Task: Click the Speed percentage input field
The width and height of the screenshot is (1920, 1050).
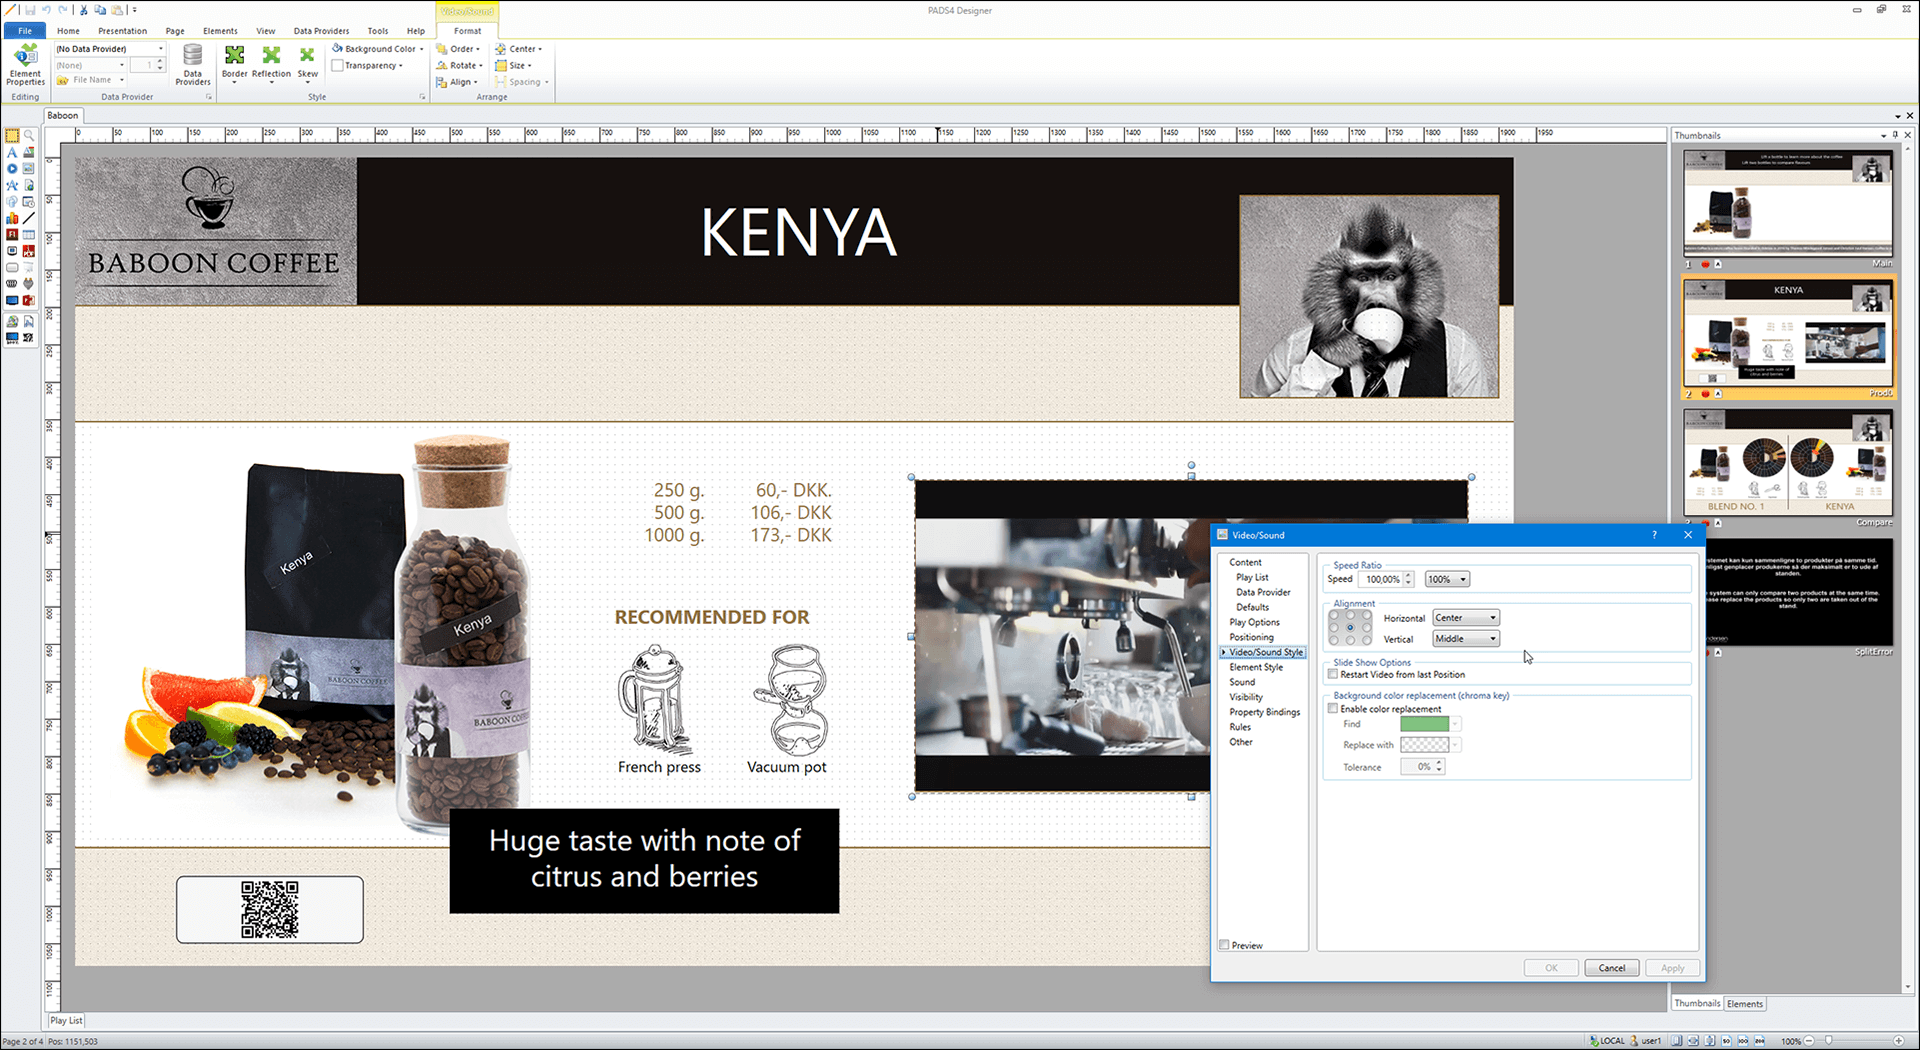Action: pos(1384,579)
